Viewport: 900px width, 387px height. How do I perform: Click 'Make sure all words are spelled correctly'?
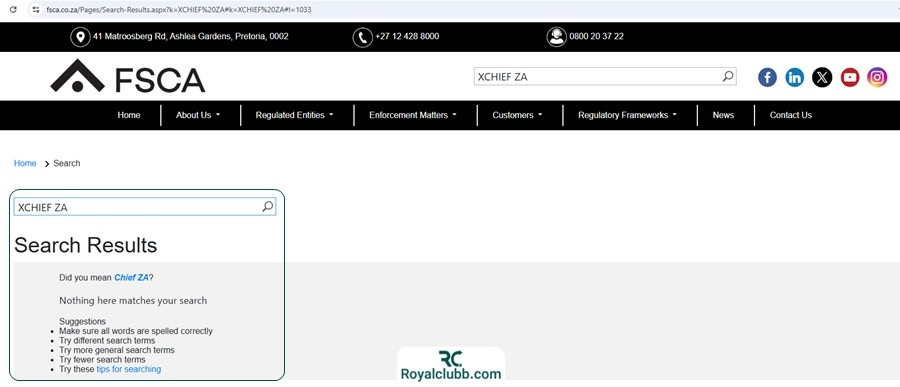coord(135,331)
